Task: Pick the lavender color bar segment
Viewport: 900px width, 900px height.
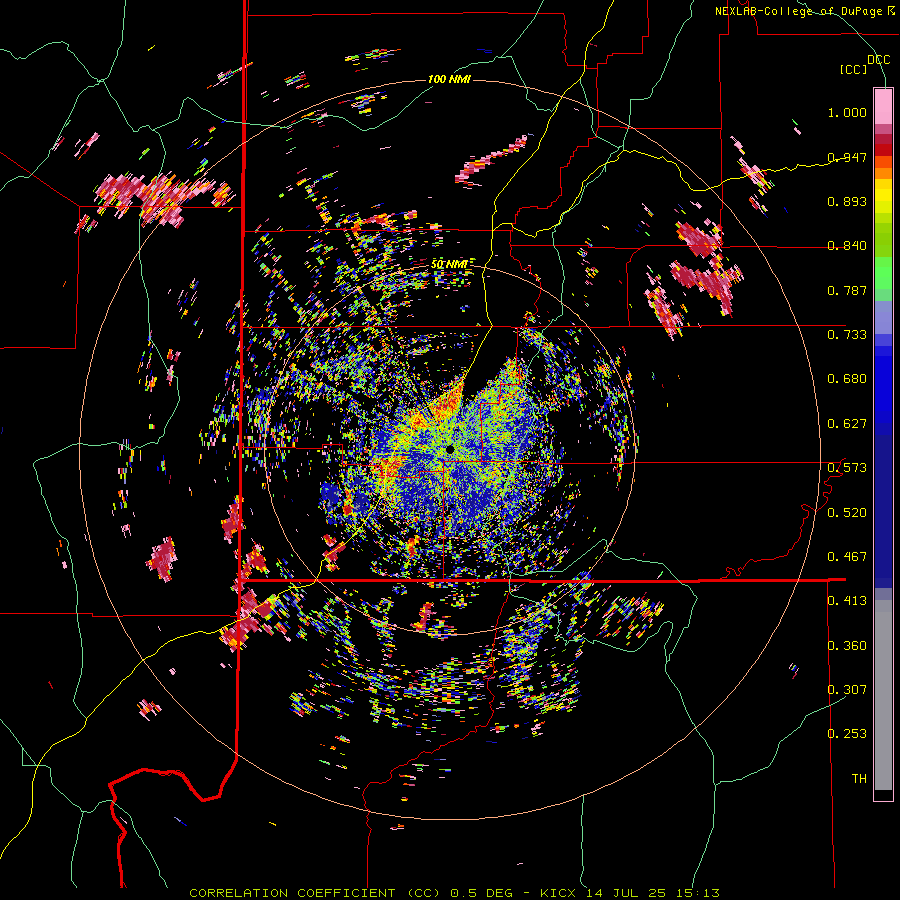Action: [883, 318]
